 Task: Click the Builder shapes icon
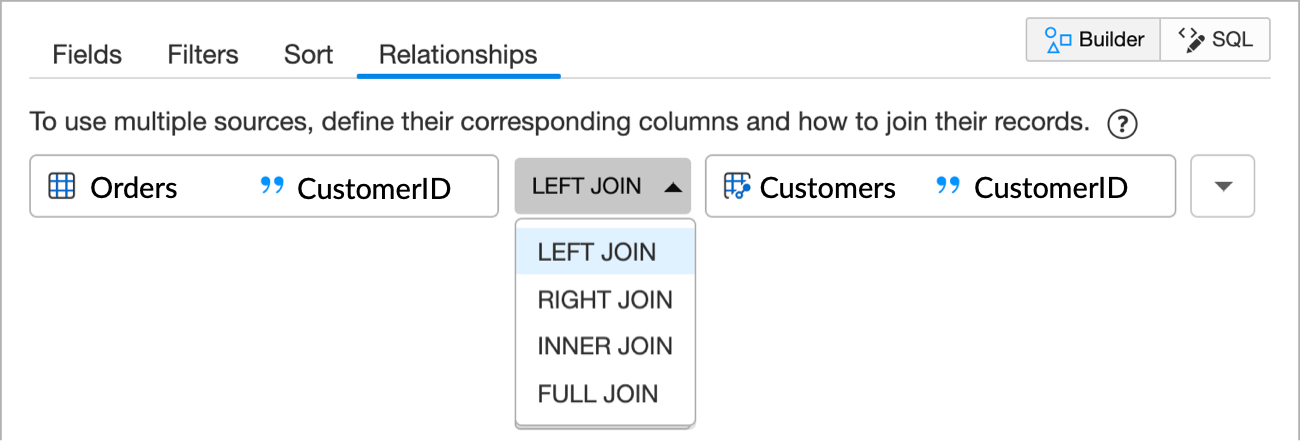tap(1056, 40)
